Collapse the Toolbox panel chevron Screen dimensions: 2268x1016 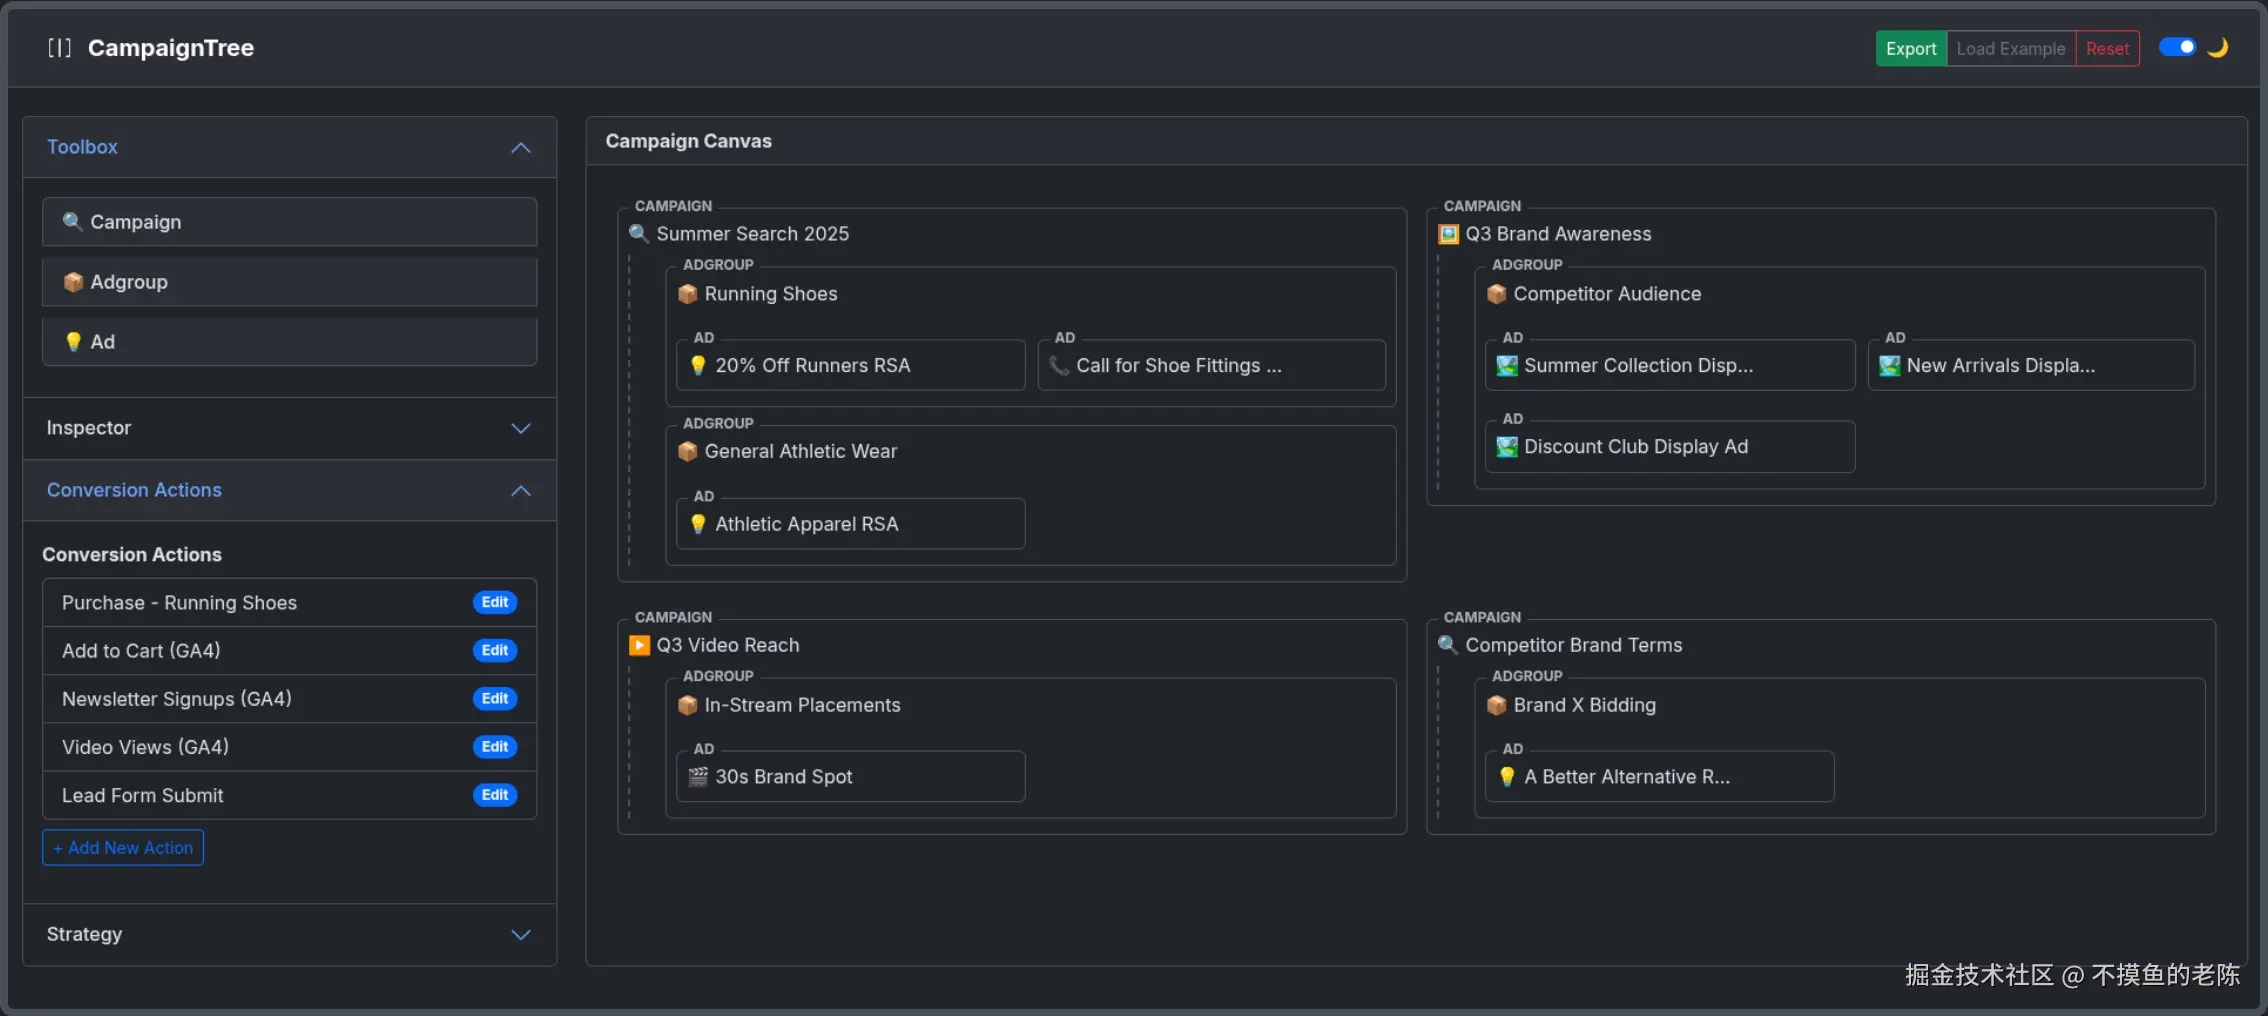(x=521, y=148)
